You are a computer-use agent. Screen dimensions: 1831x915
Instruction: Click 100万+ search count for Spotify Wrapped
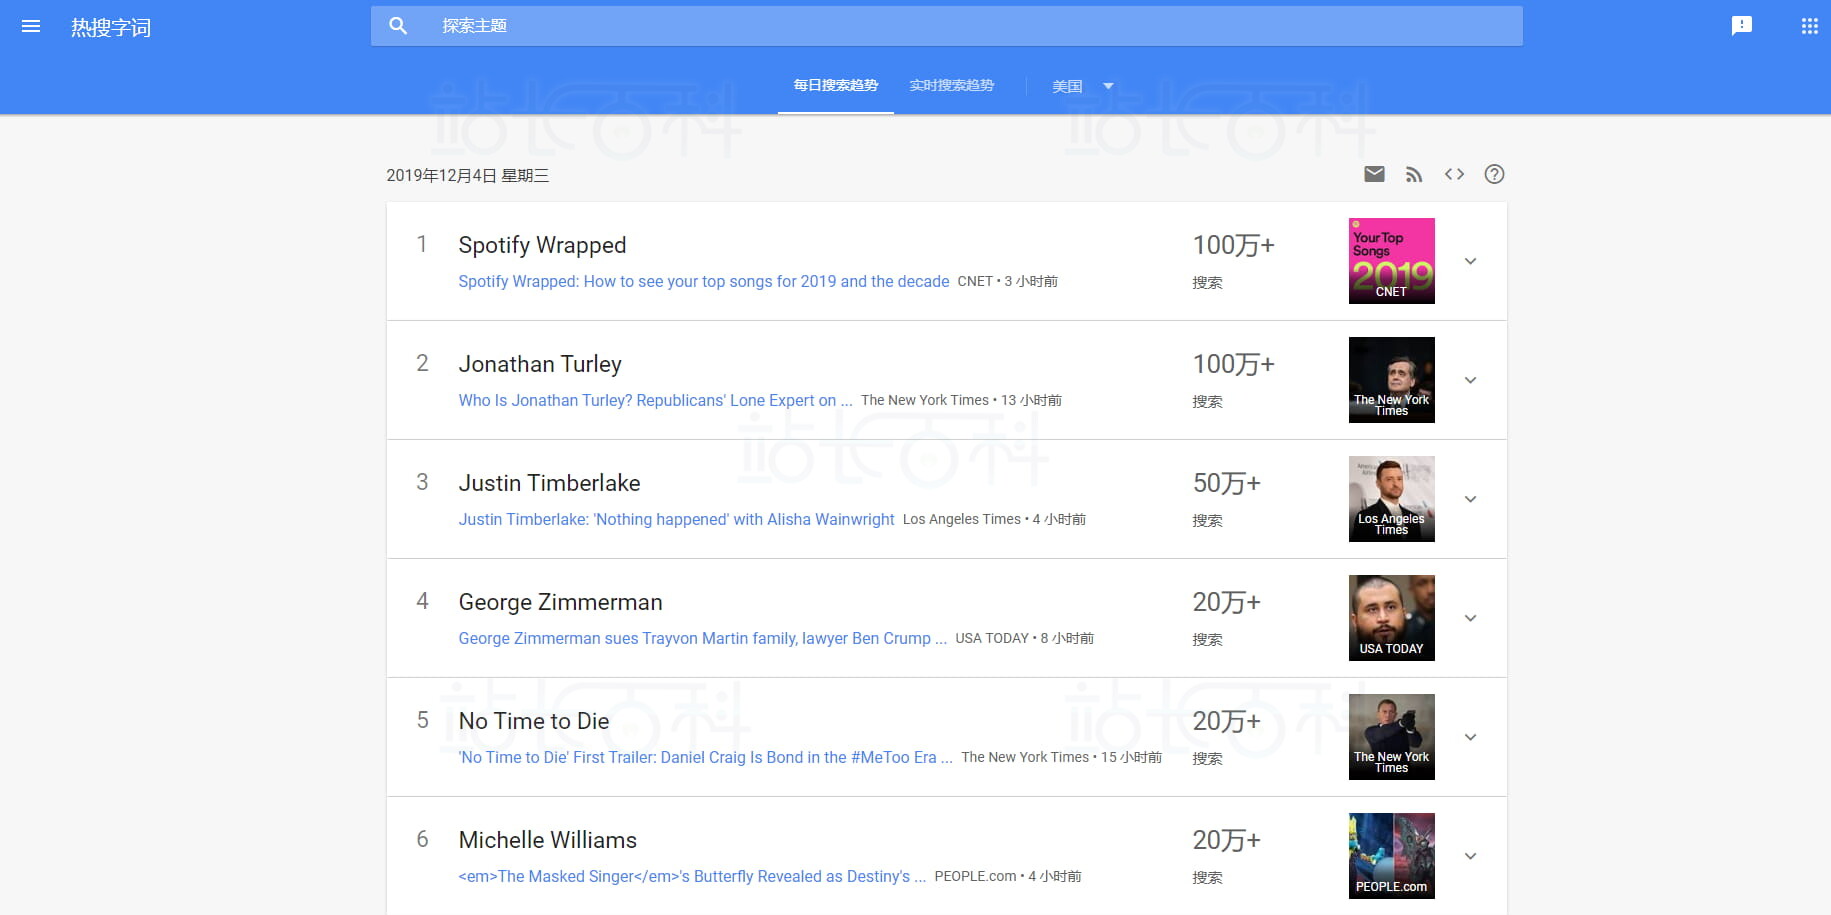pyautogui.click(x=1233, y=246)
